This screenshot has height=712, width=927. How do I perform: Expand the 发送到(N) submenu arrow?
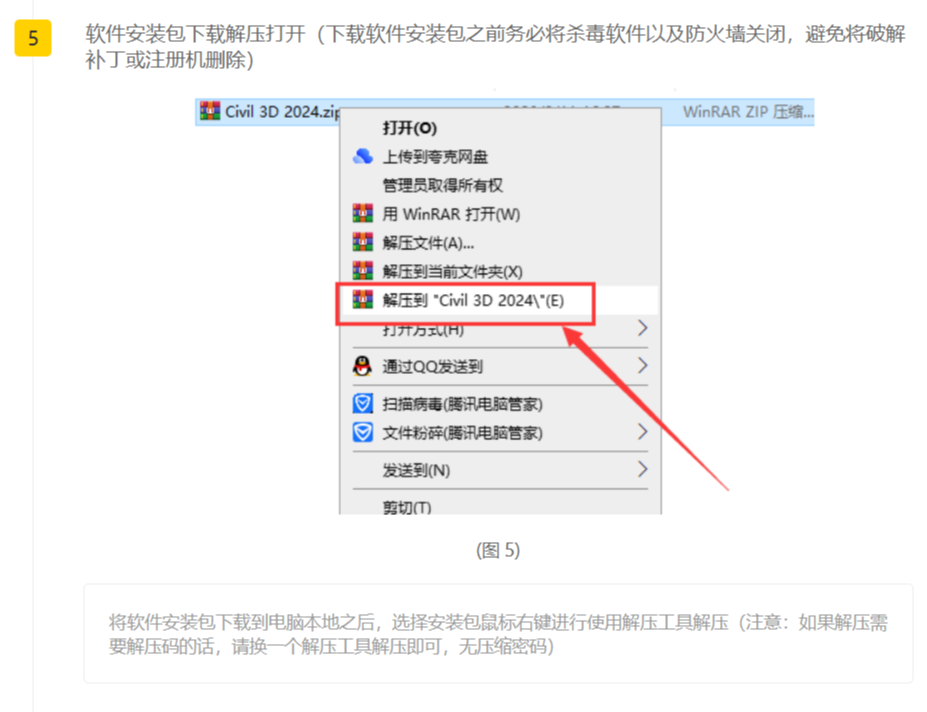(x=643, y=470)
